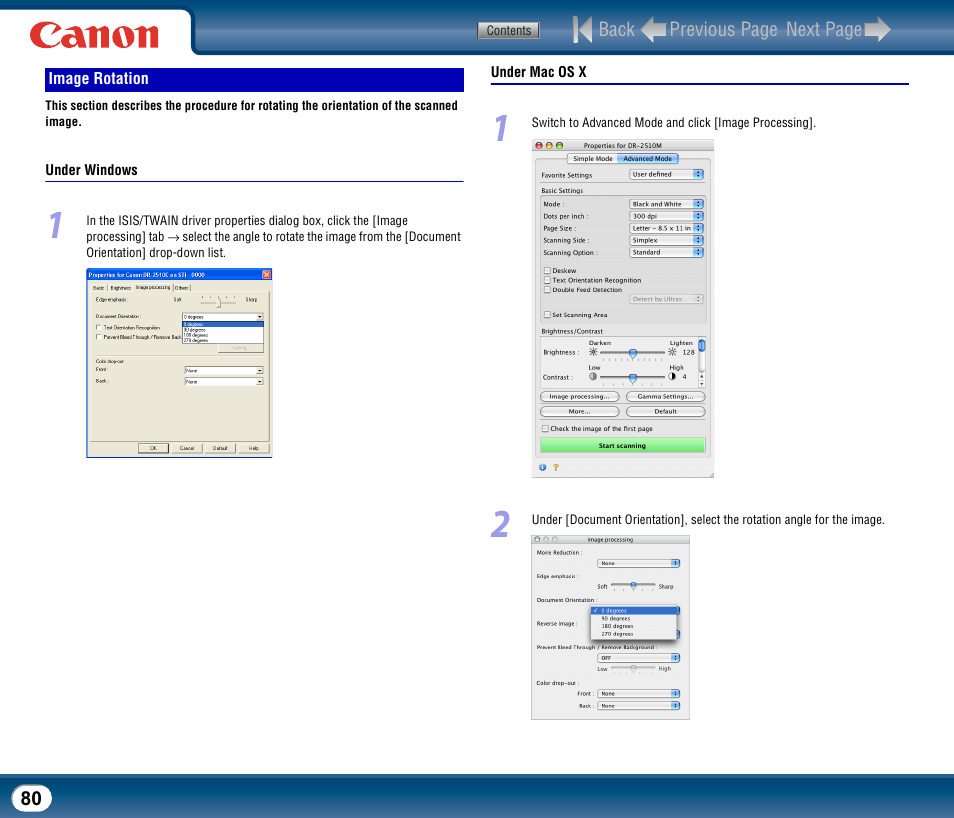Click the darken sun icon beside Brightness slider
The height and width of the screenshot is (818, 954).
tap(593, 352)
